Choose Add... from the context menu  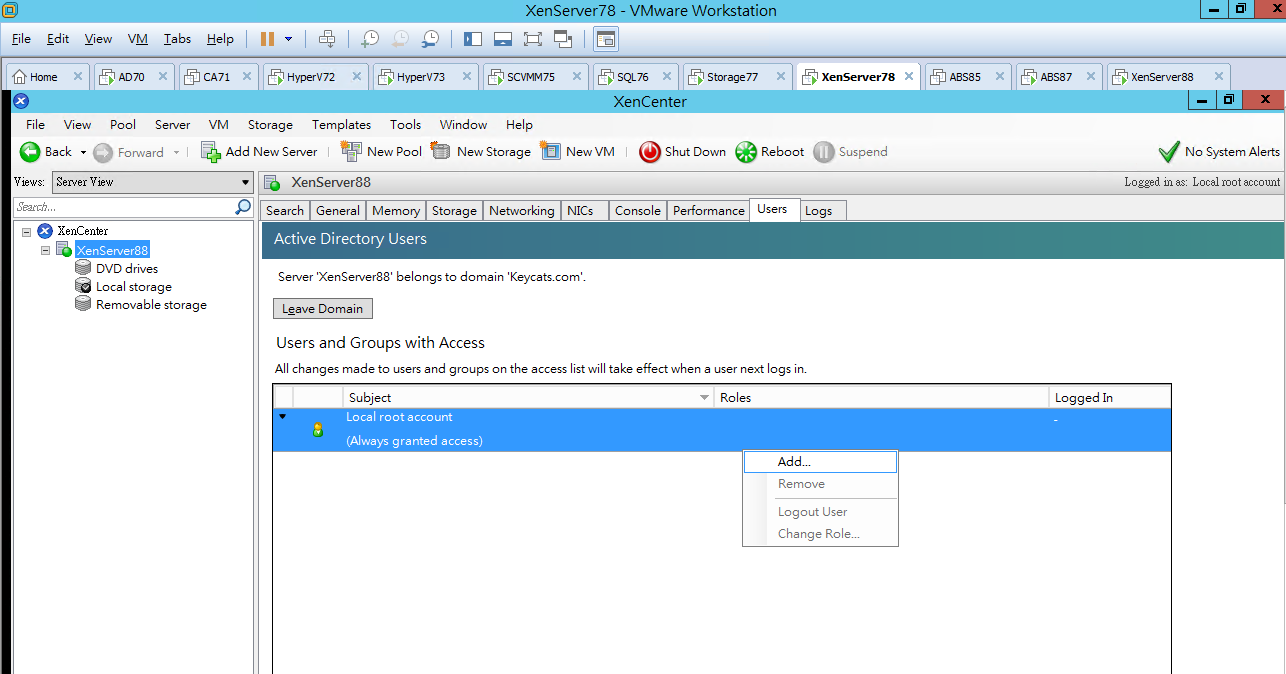coord(820,462)
